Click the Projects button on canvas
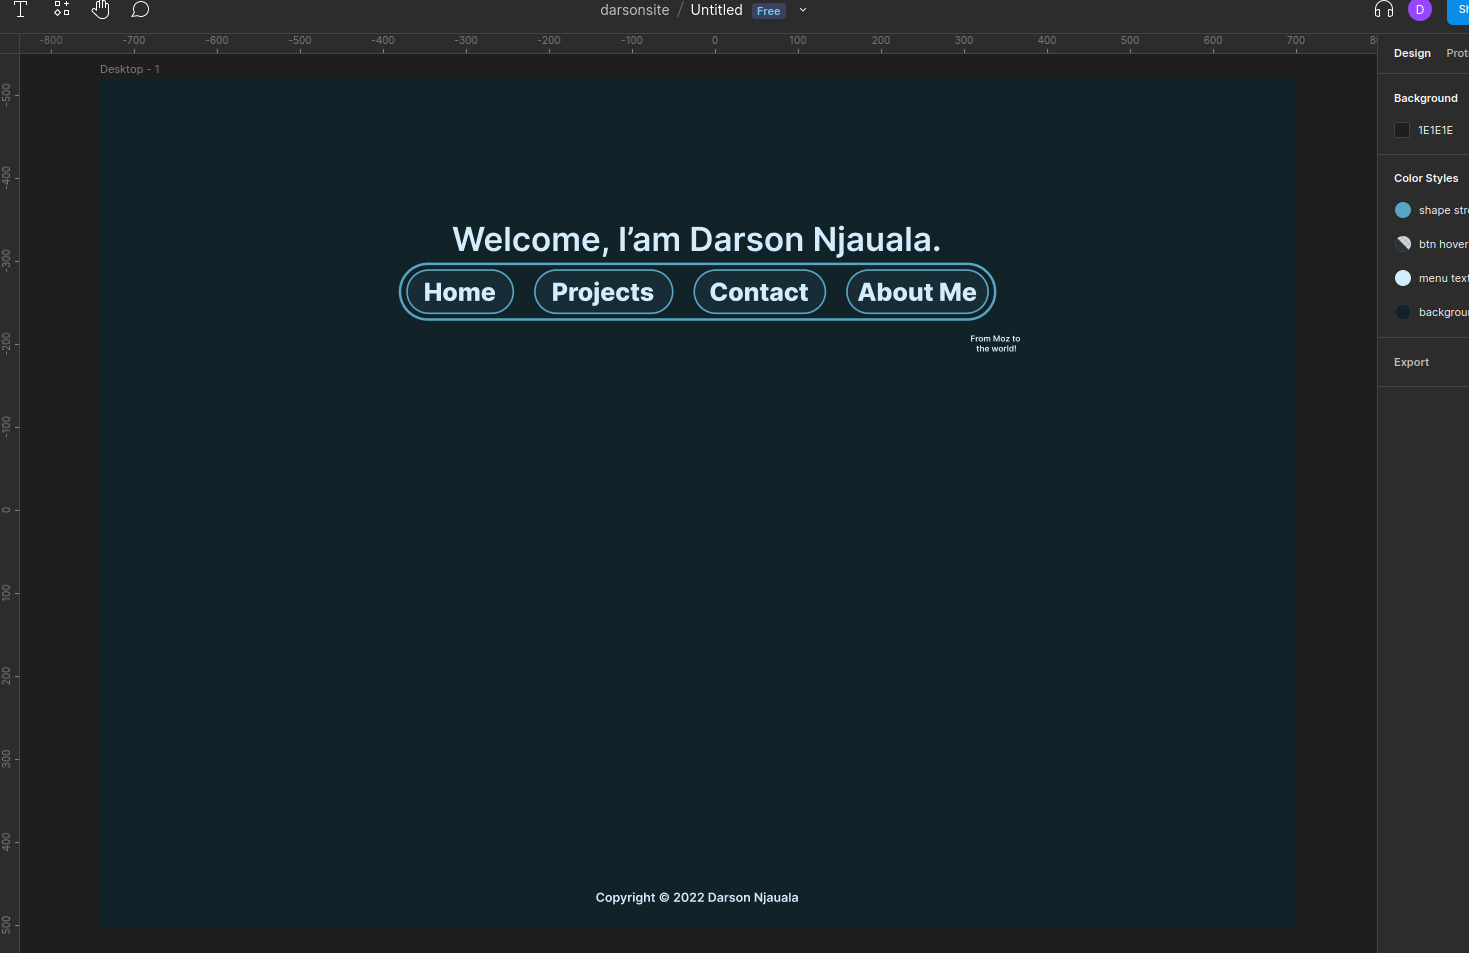 click(603, 292)
